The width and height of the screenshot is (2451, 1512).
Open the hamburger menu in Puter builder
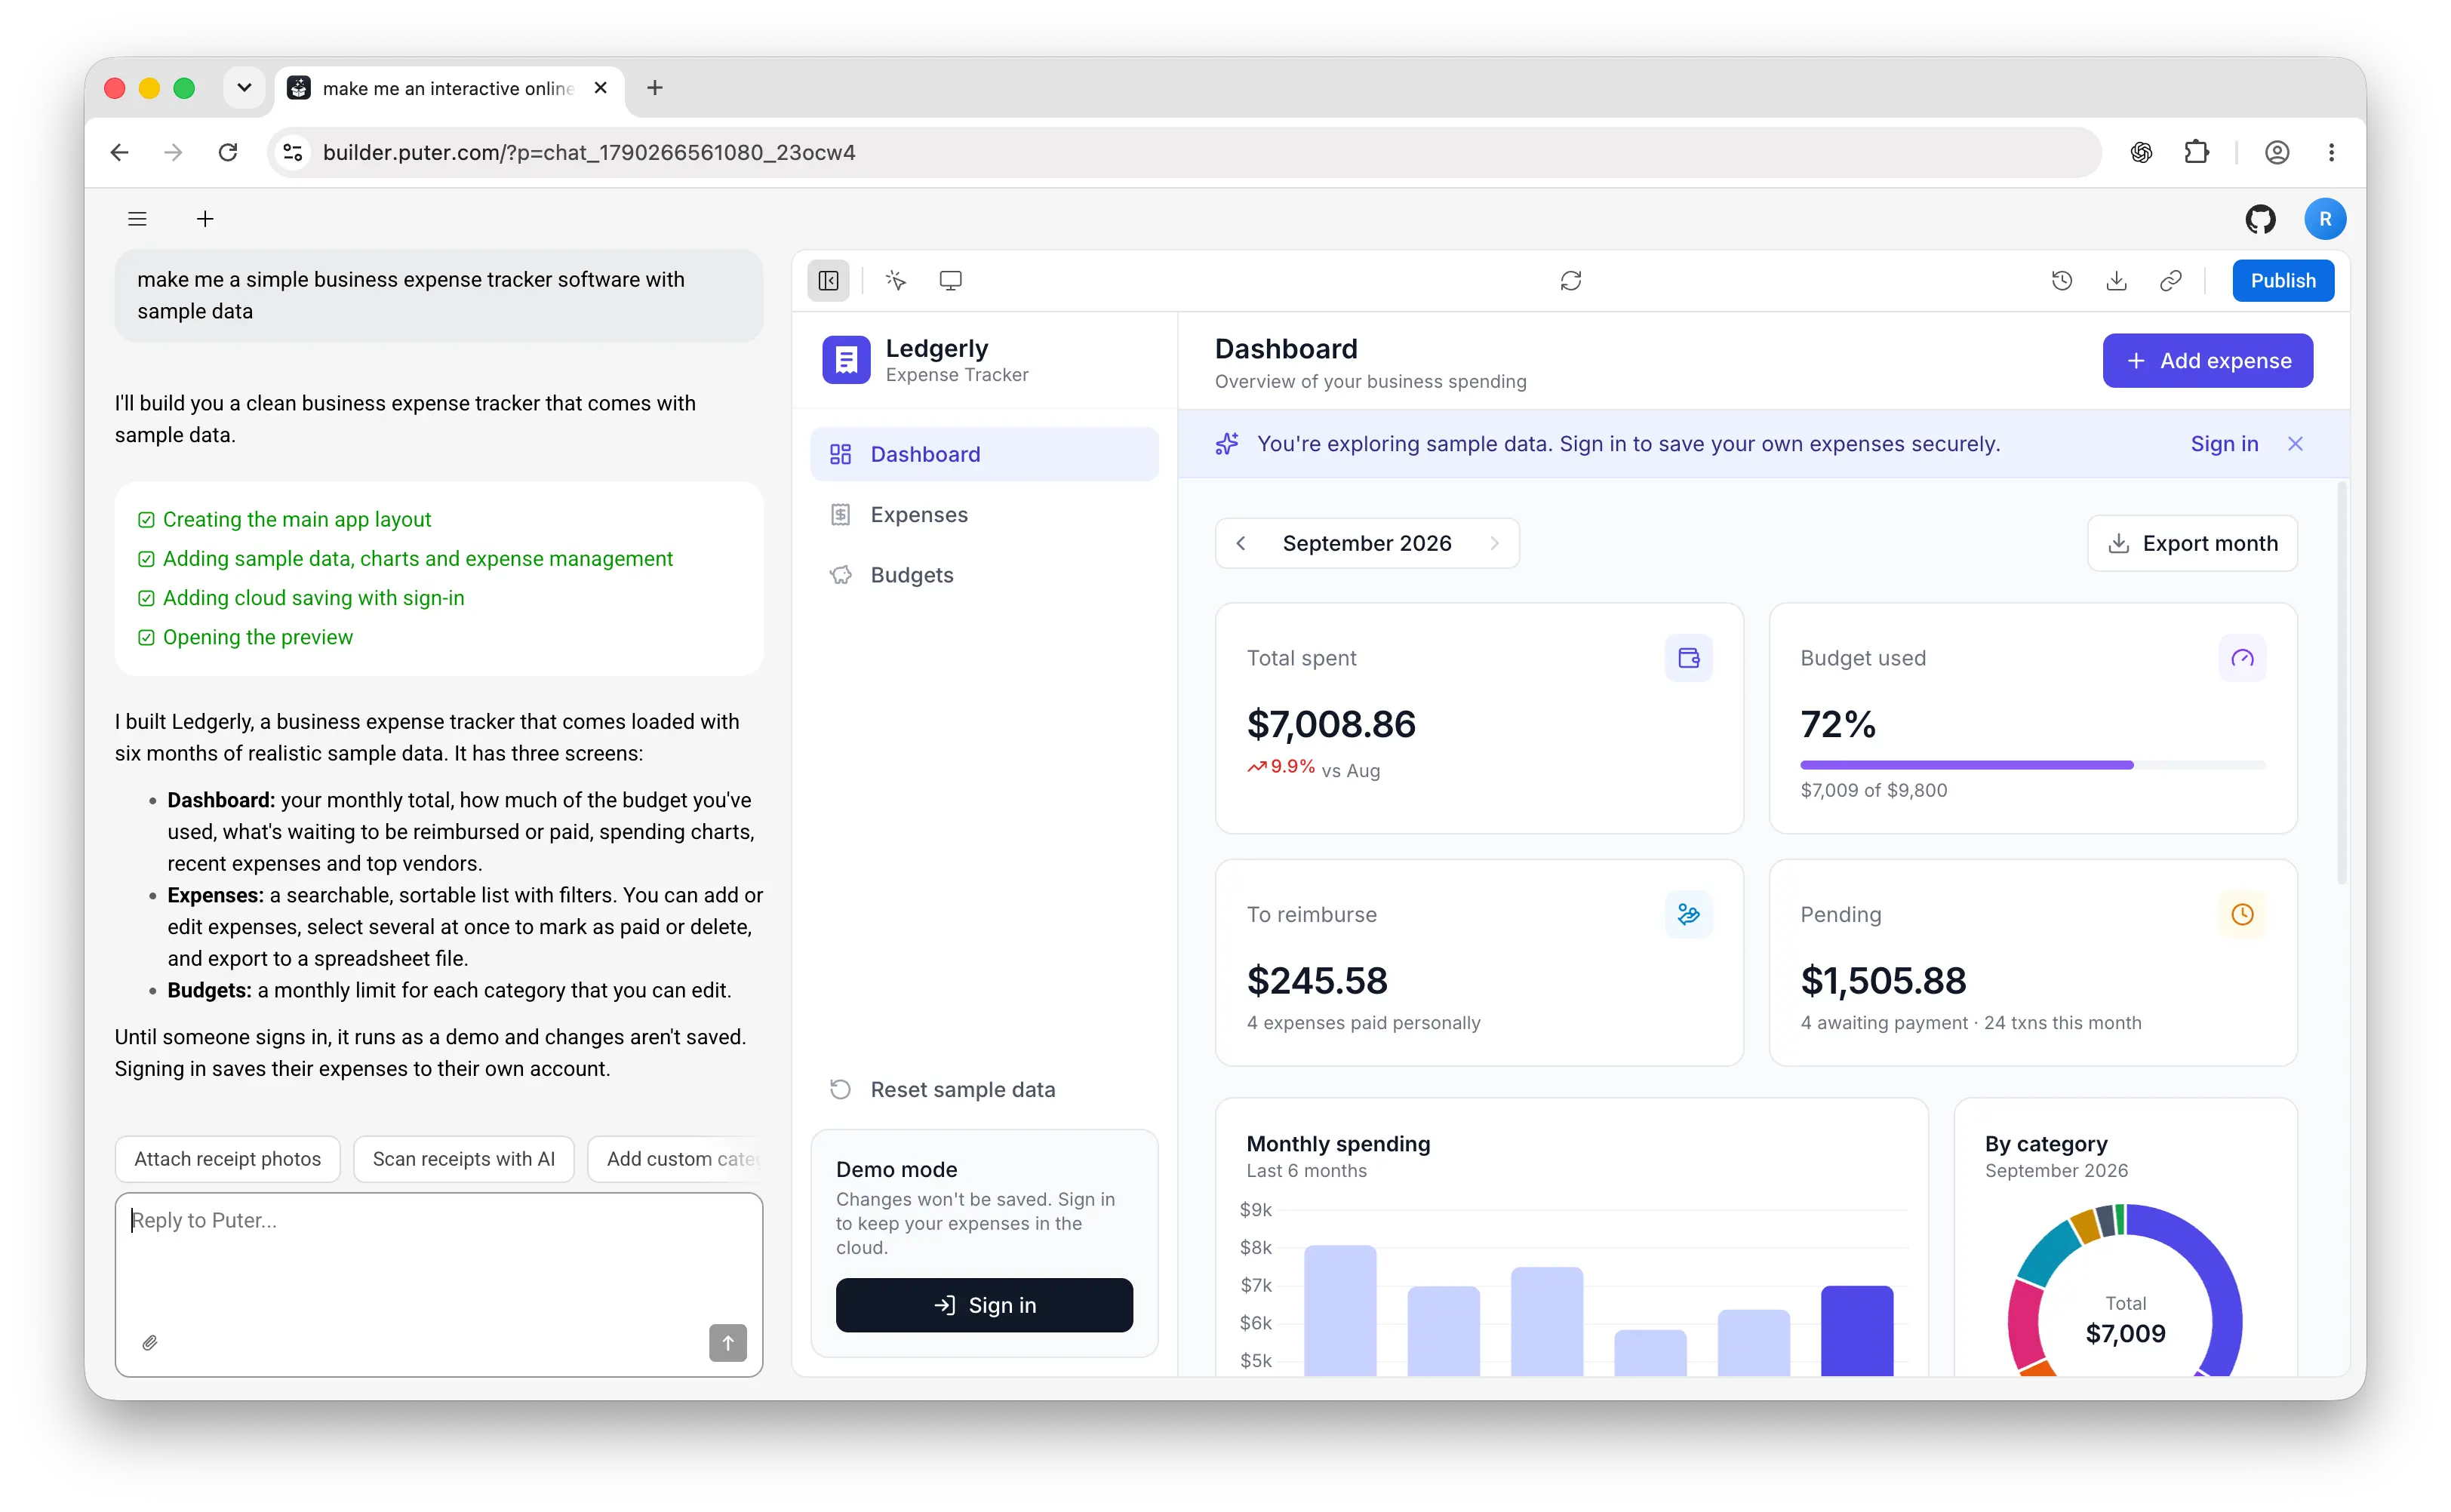[137, 219]
